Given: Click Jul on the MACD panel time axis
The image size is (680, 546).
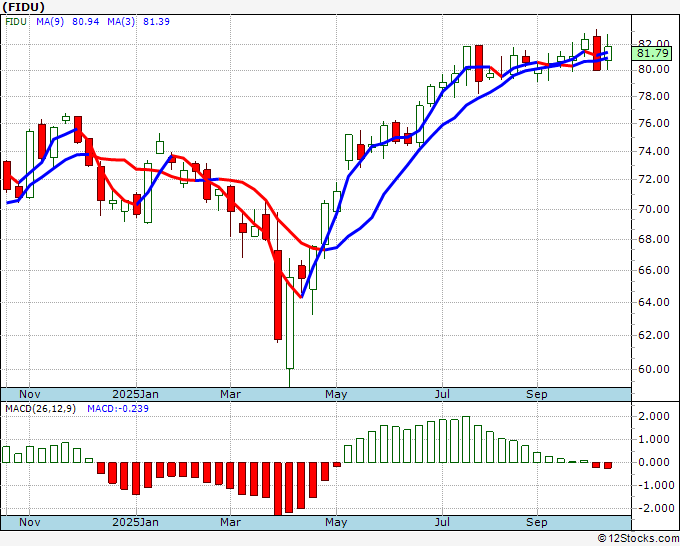Looking at the screenshot, I should click(x=442, y=522).
